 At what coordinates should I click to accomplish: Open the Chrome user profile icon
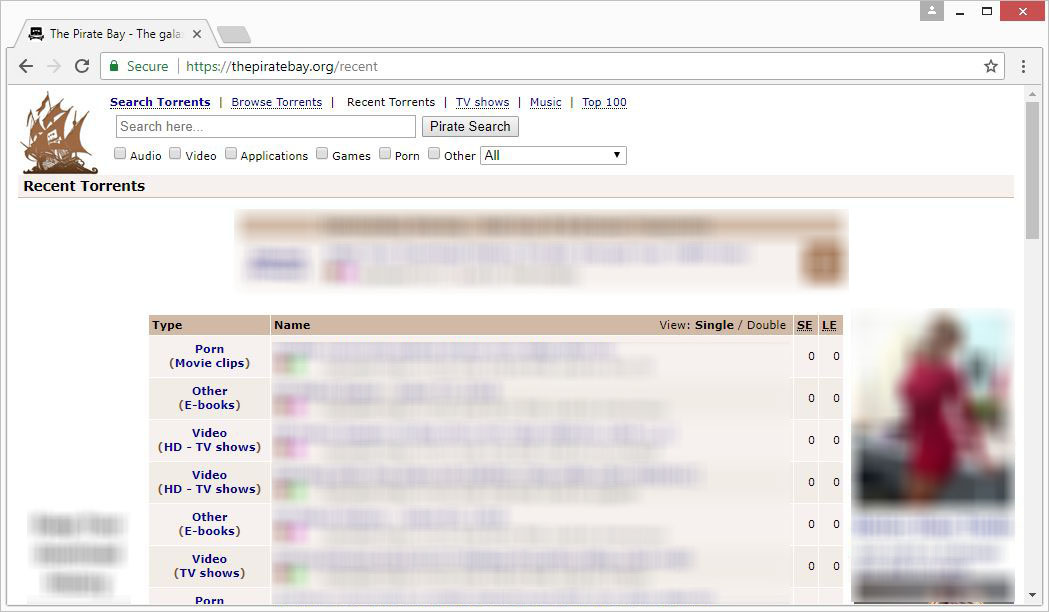click(x=932, y=11)
